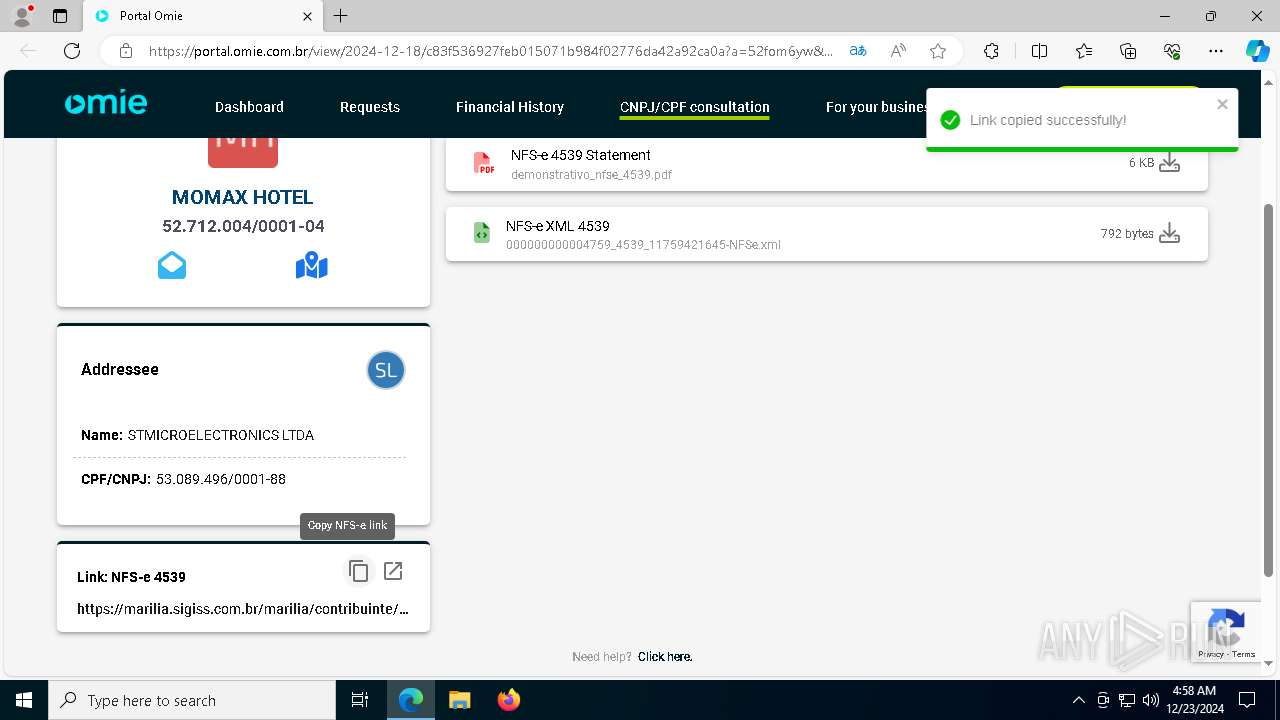Select STMICROELECTRONICS LTDA name text
This screenshot has width=1280, height=720.
[x=221, y=435]
